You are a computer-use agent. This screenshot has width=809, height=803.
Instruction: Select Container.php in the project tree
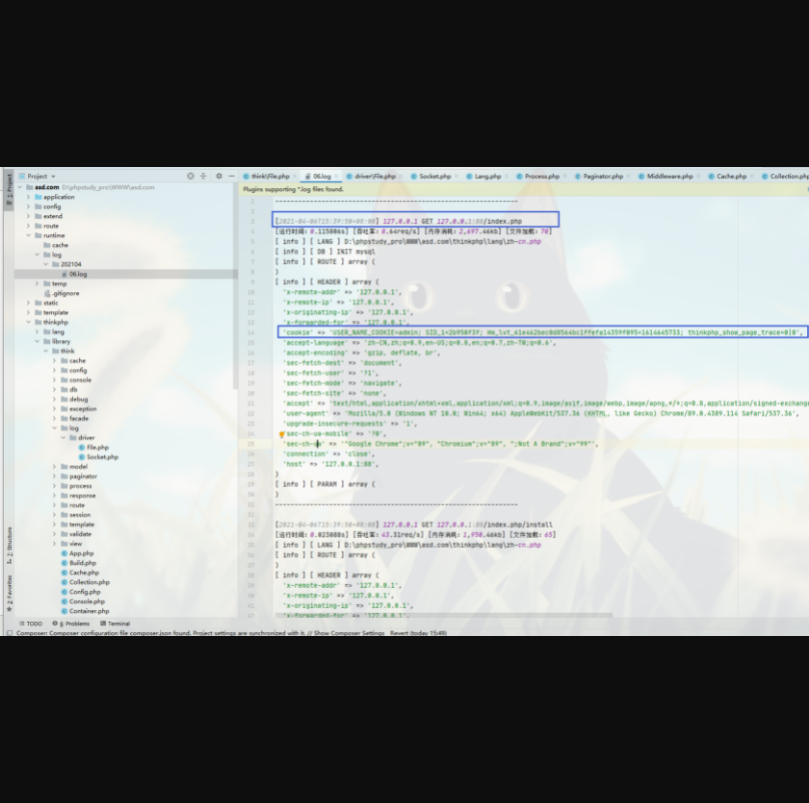[88, 611]
